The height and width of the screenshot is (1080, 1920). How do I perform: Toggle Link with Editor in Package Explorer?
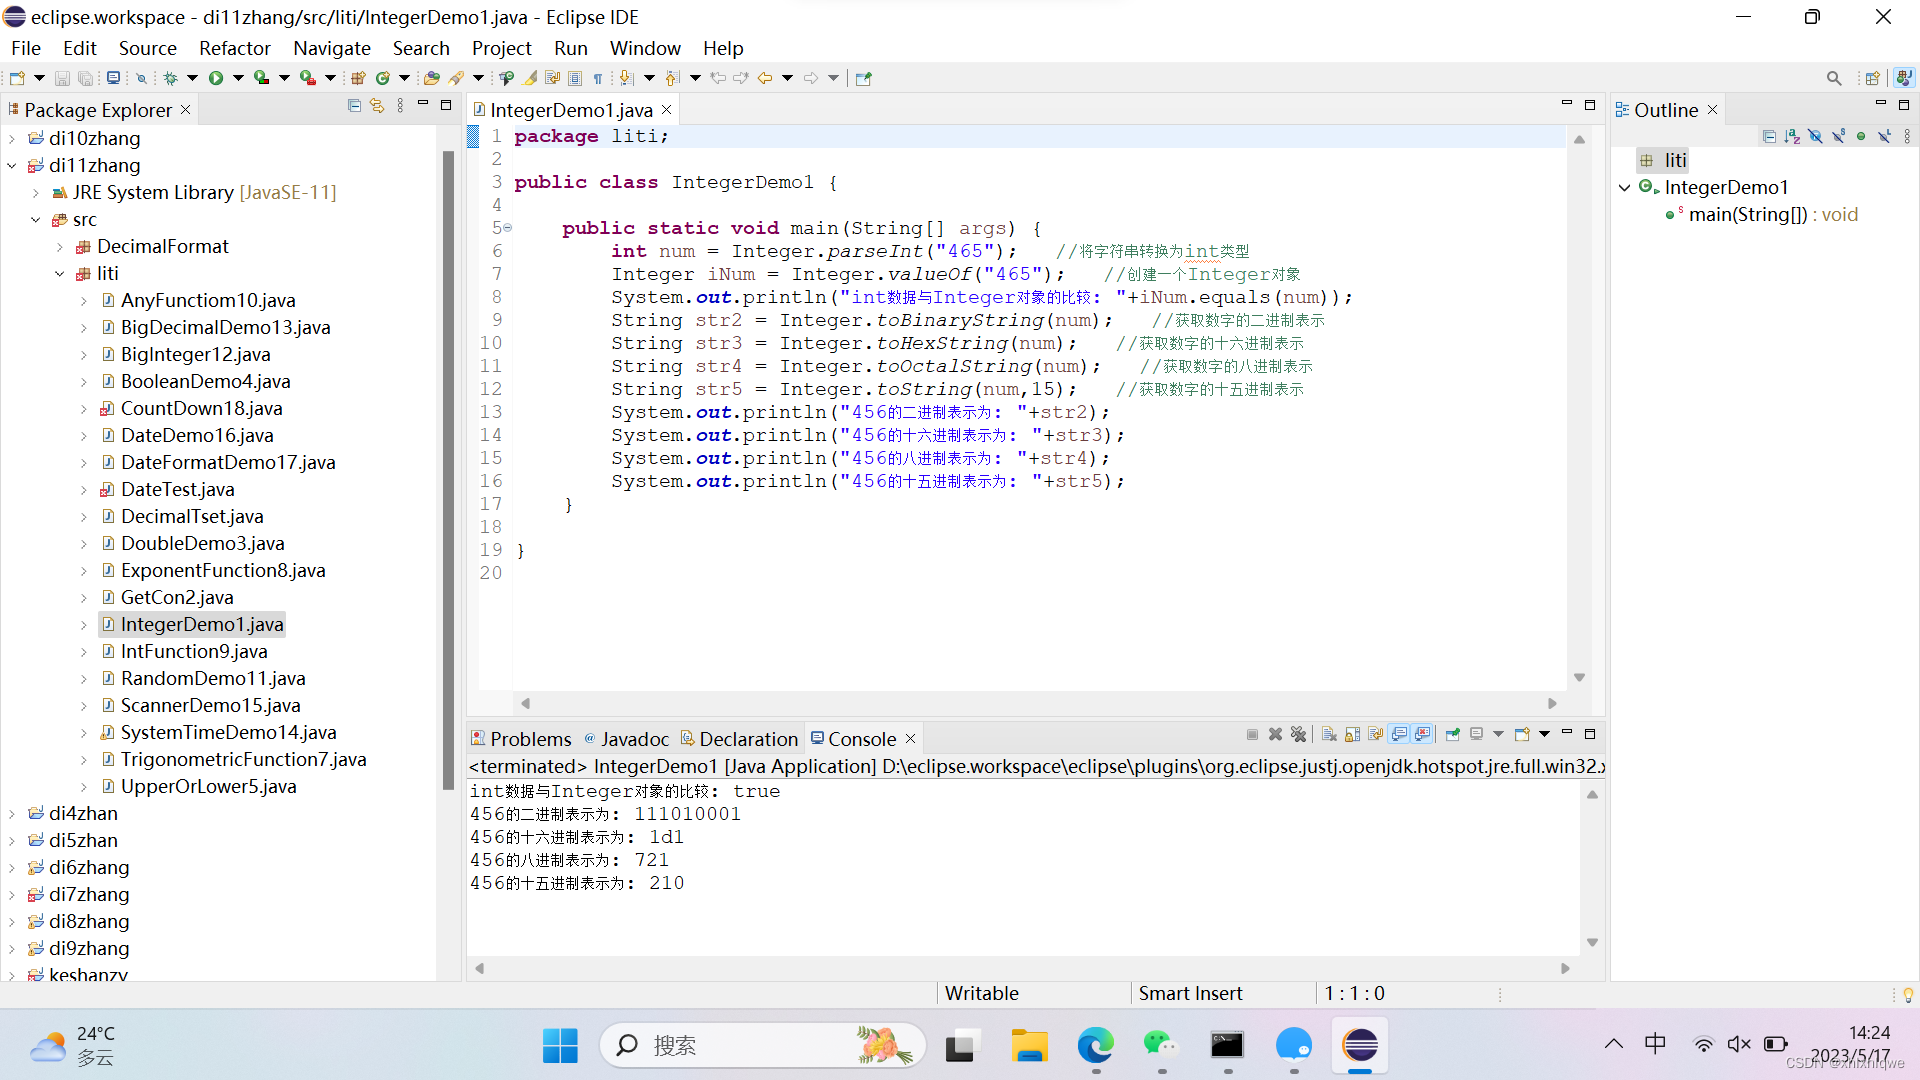click(377, 106)
